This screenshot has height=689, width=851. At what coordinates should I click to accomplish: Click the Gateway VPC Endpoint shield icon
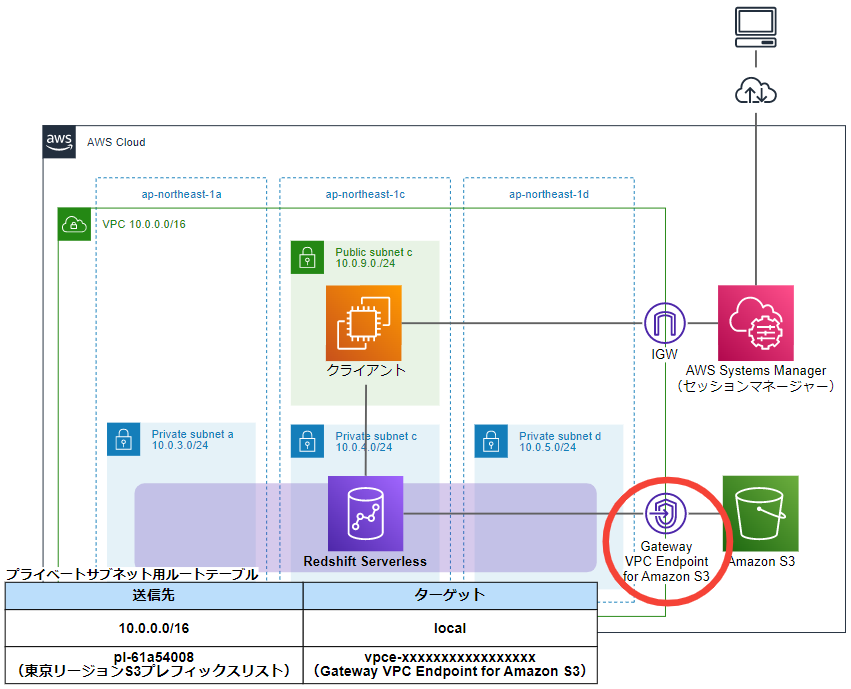pyautogui.click(x=666, y=513)
